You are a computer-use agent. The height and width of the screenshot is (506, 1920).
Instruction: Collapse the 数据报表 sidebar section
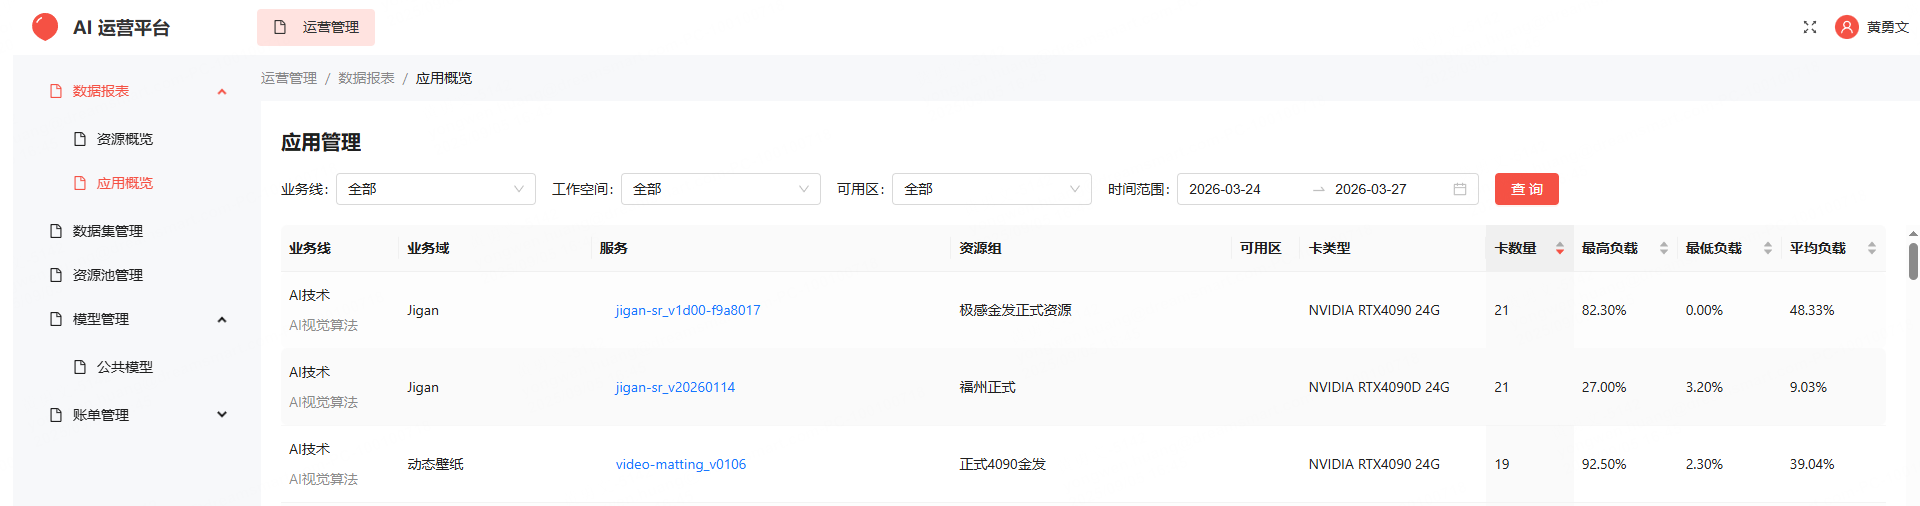222,92
